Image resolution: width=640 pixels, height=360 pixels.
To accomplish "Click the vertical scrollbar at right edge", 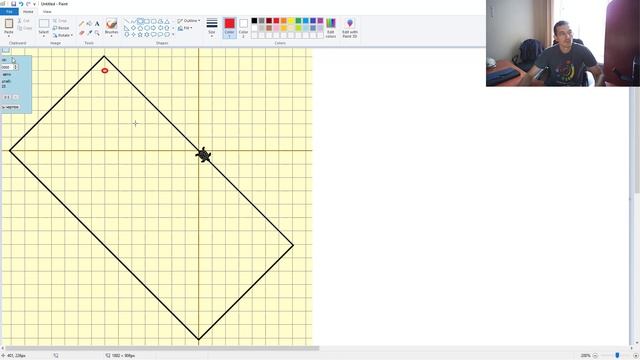I will pos(636,140).
